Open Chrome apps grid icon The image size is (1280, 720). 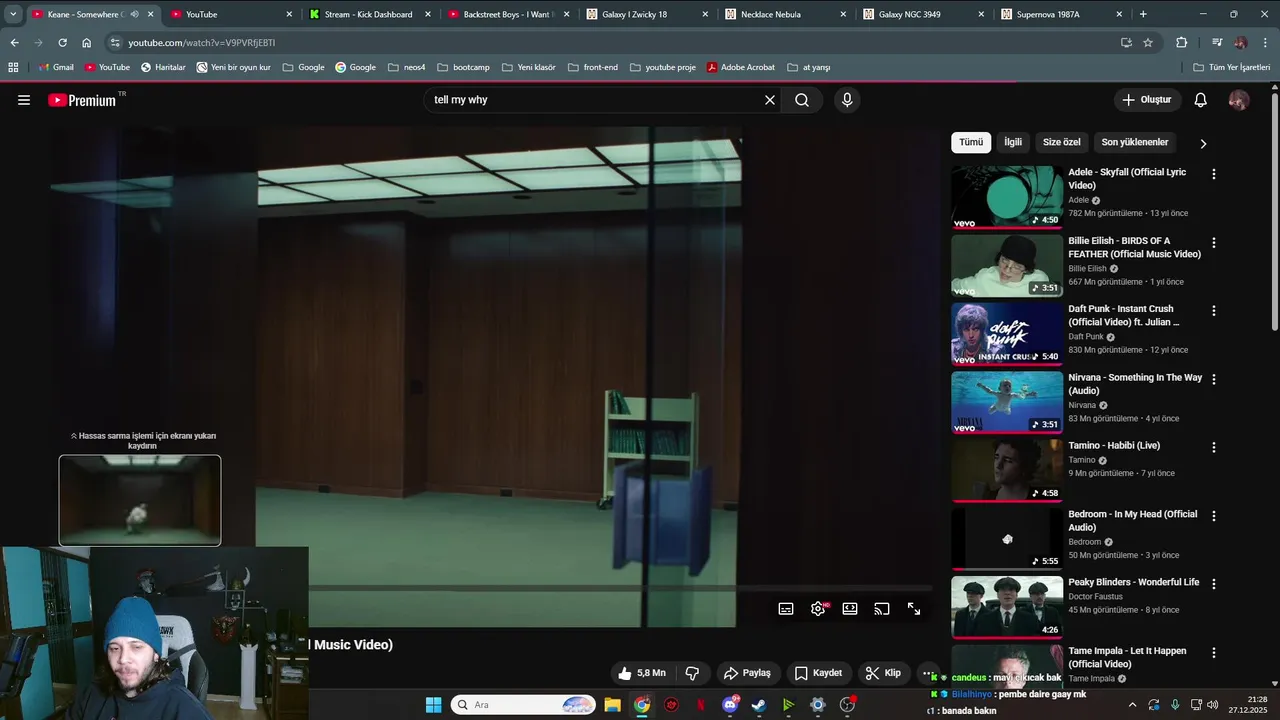[13, 67]
